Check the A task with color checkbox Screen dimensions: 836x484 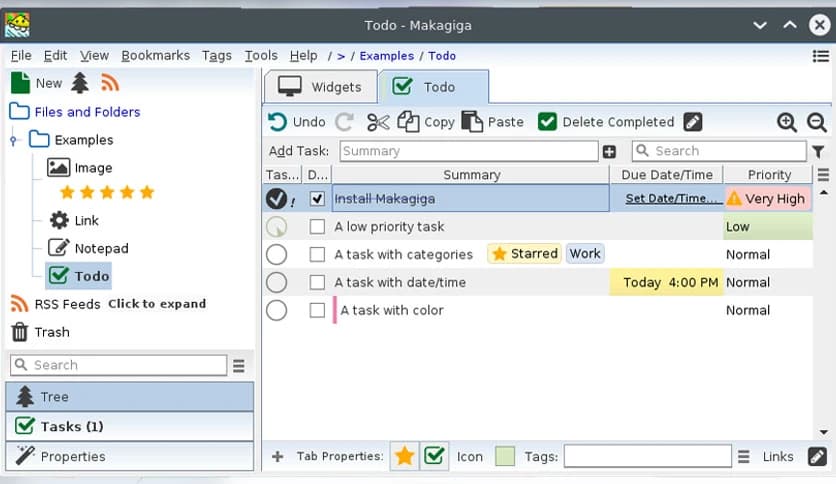coord(317,310)
